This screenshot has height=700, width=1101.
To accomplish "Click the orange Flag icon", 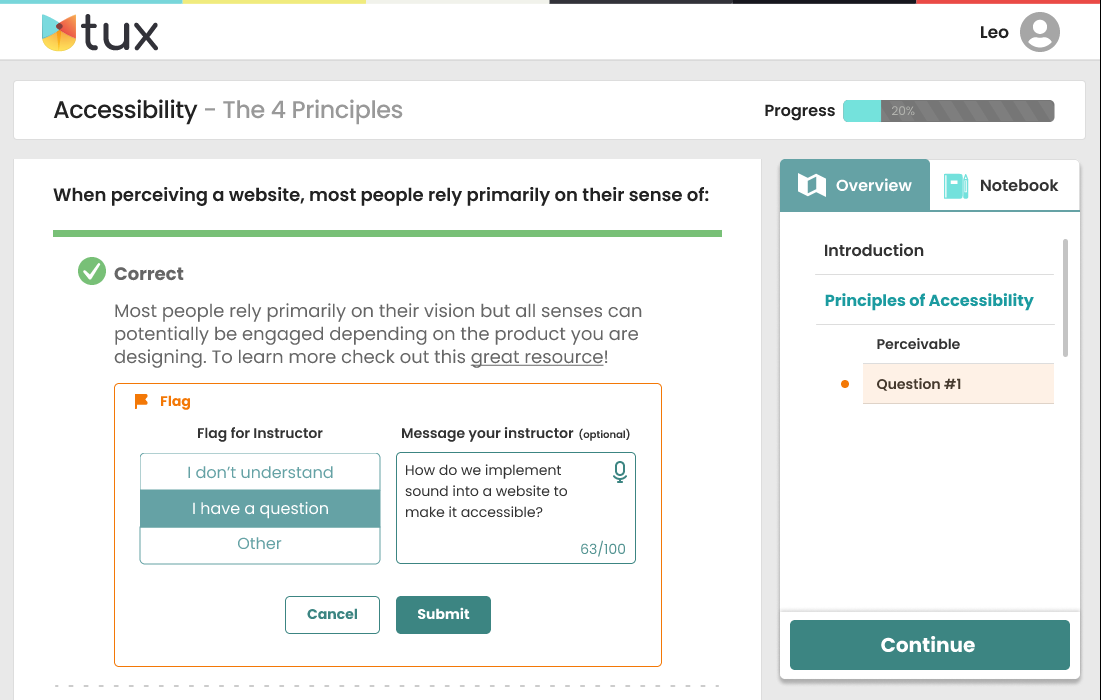I will [x=141, y=401].
